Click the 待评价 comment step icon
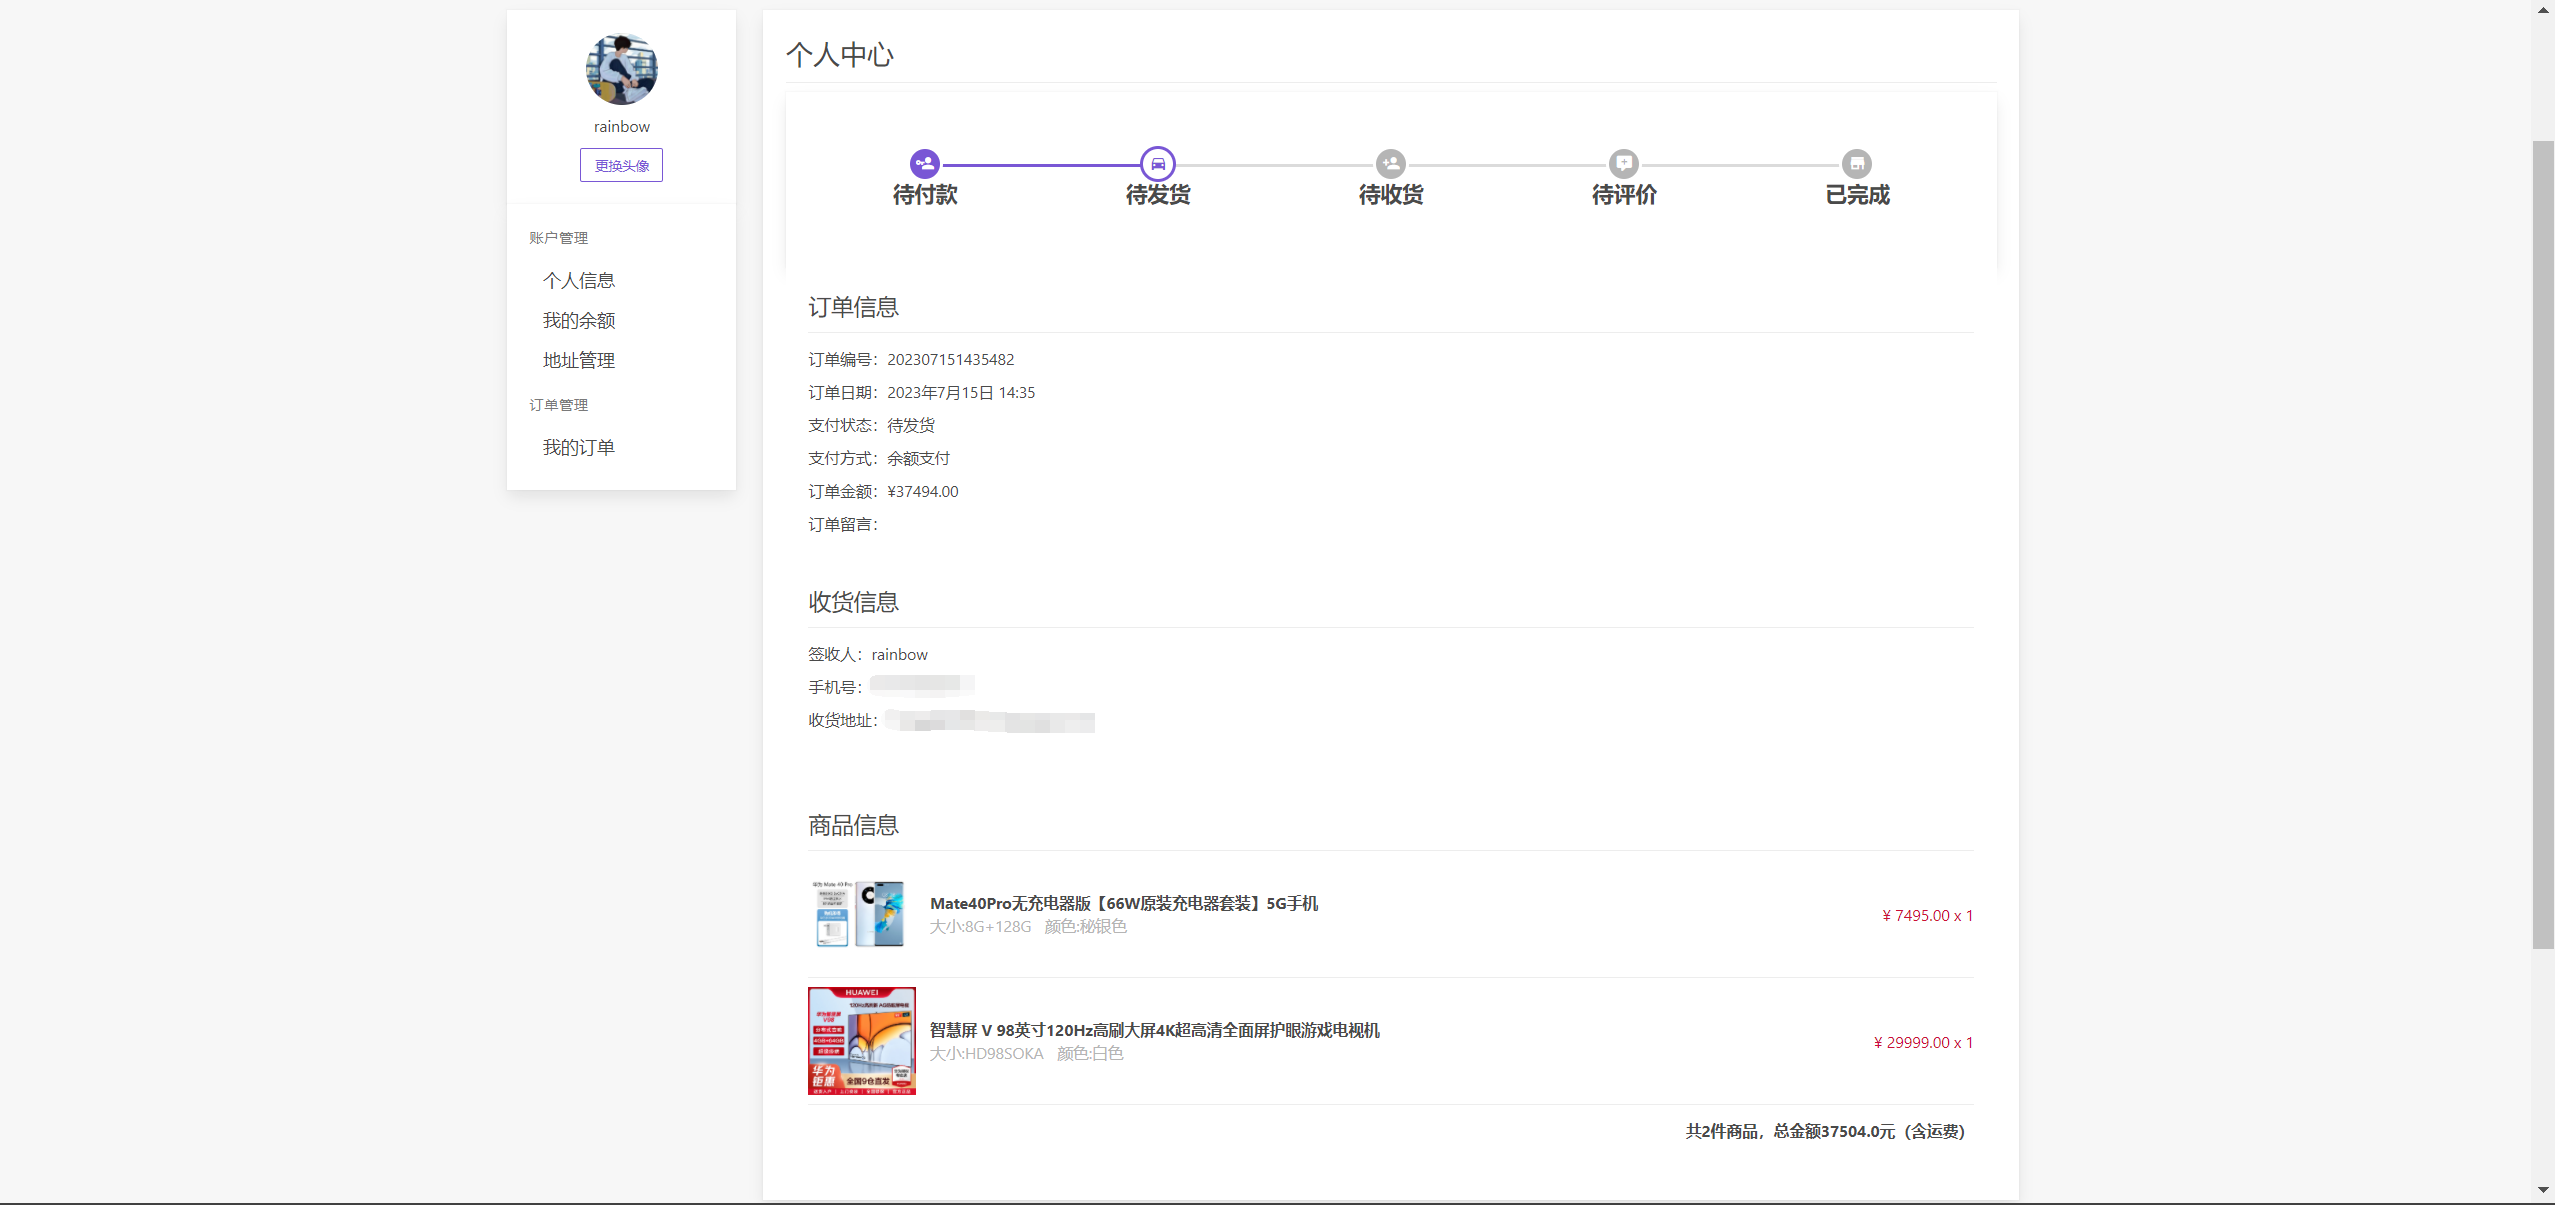This screenshot has height=1205, width=2555. click(x=1623, y=163)
